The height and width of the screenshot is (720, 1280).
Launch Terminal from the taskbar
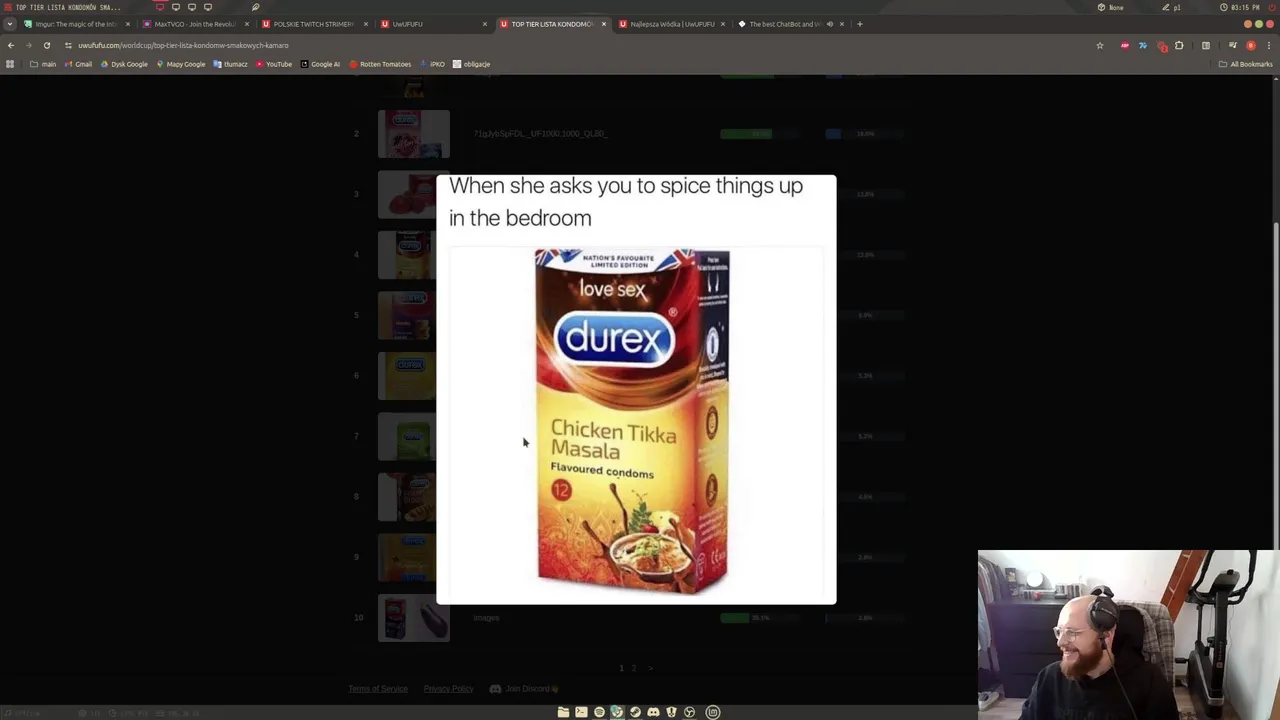(581, 712)
